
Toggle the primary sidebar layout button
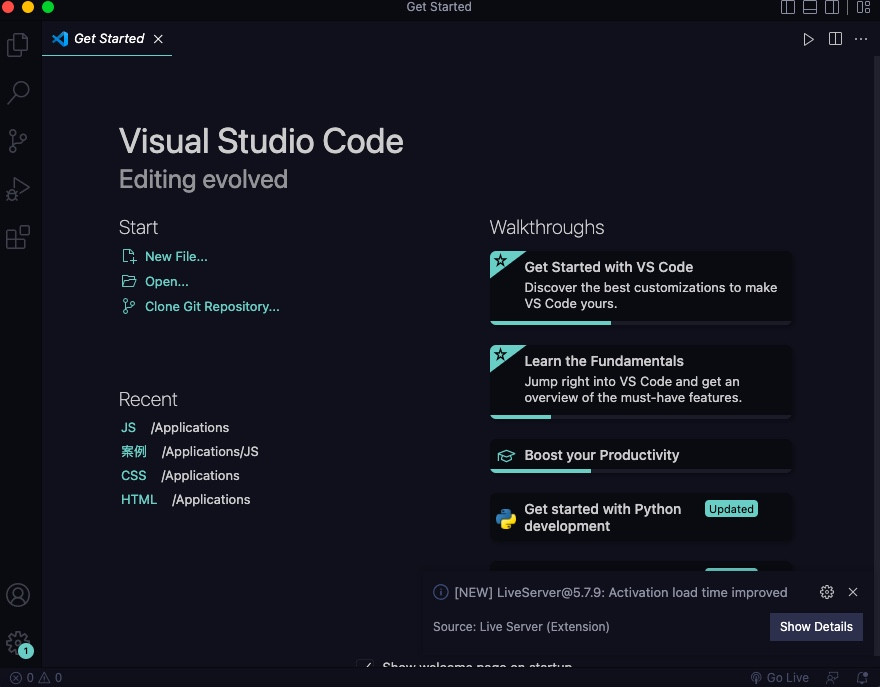(788, 7)
